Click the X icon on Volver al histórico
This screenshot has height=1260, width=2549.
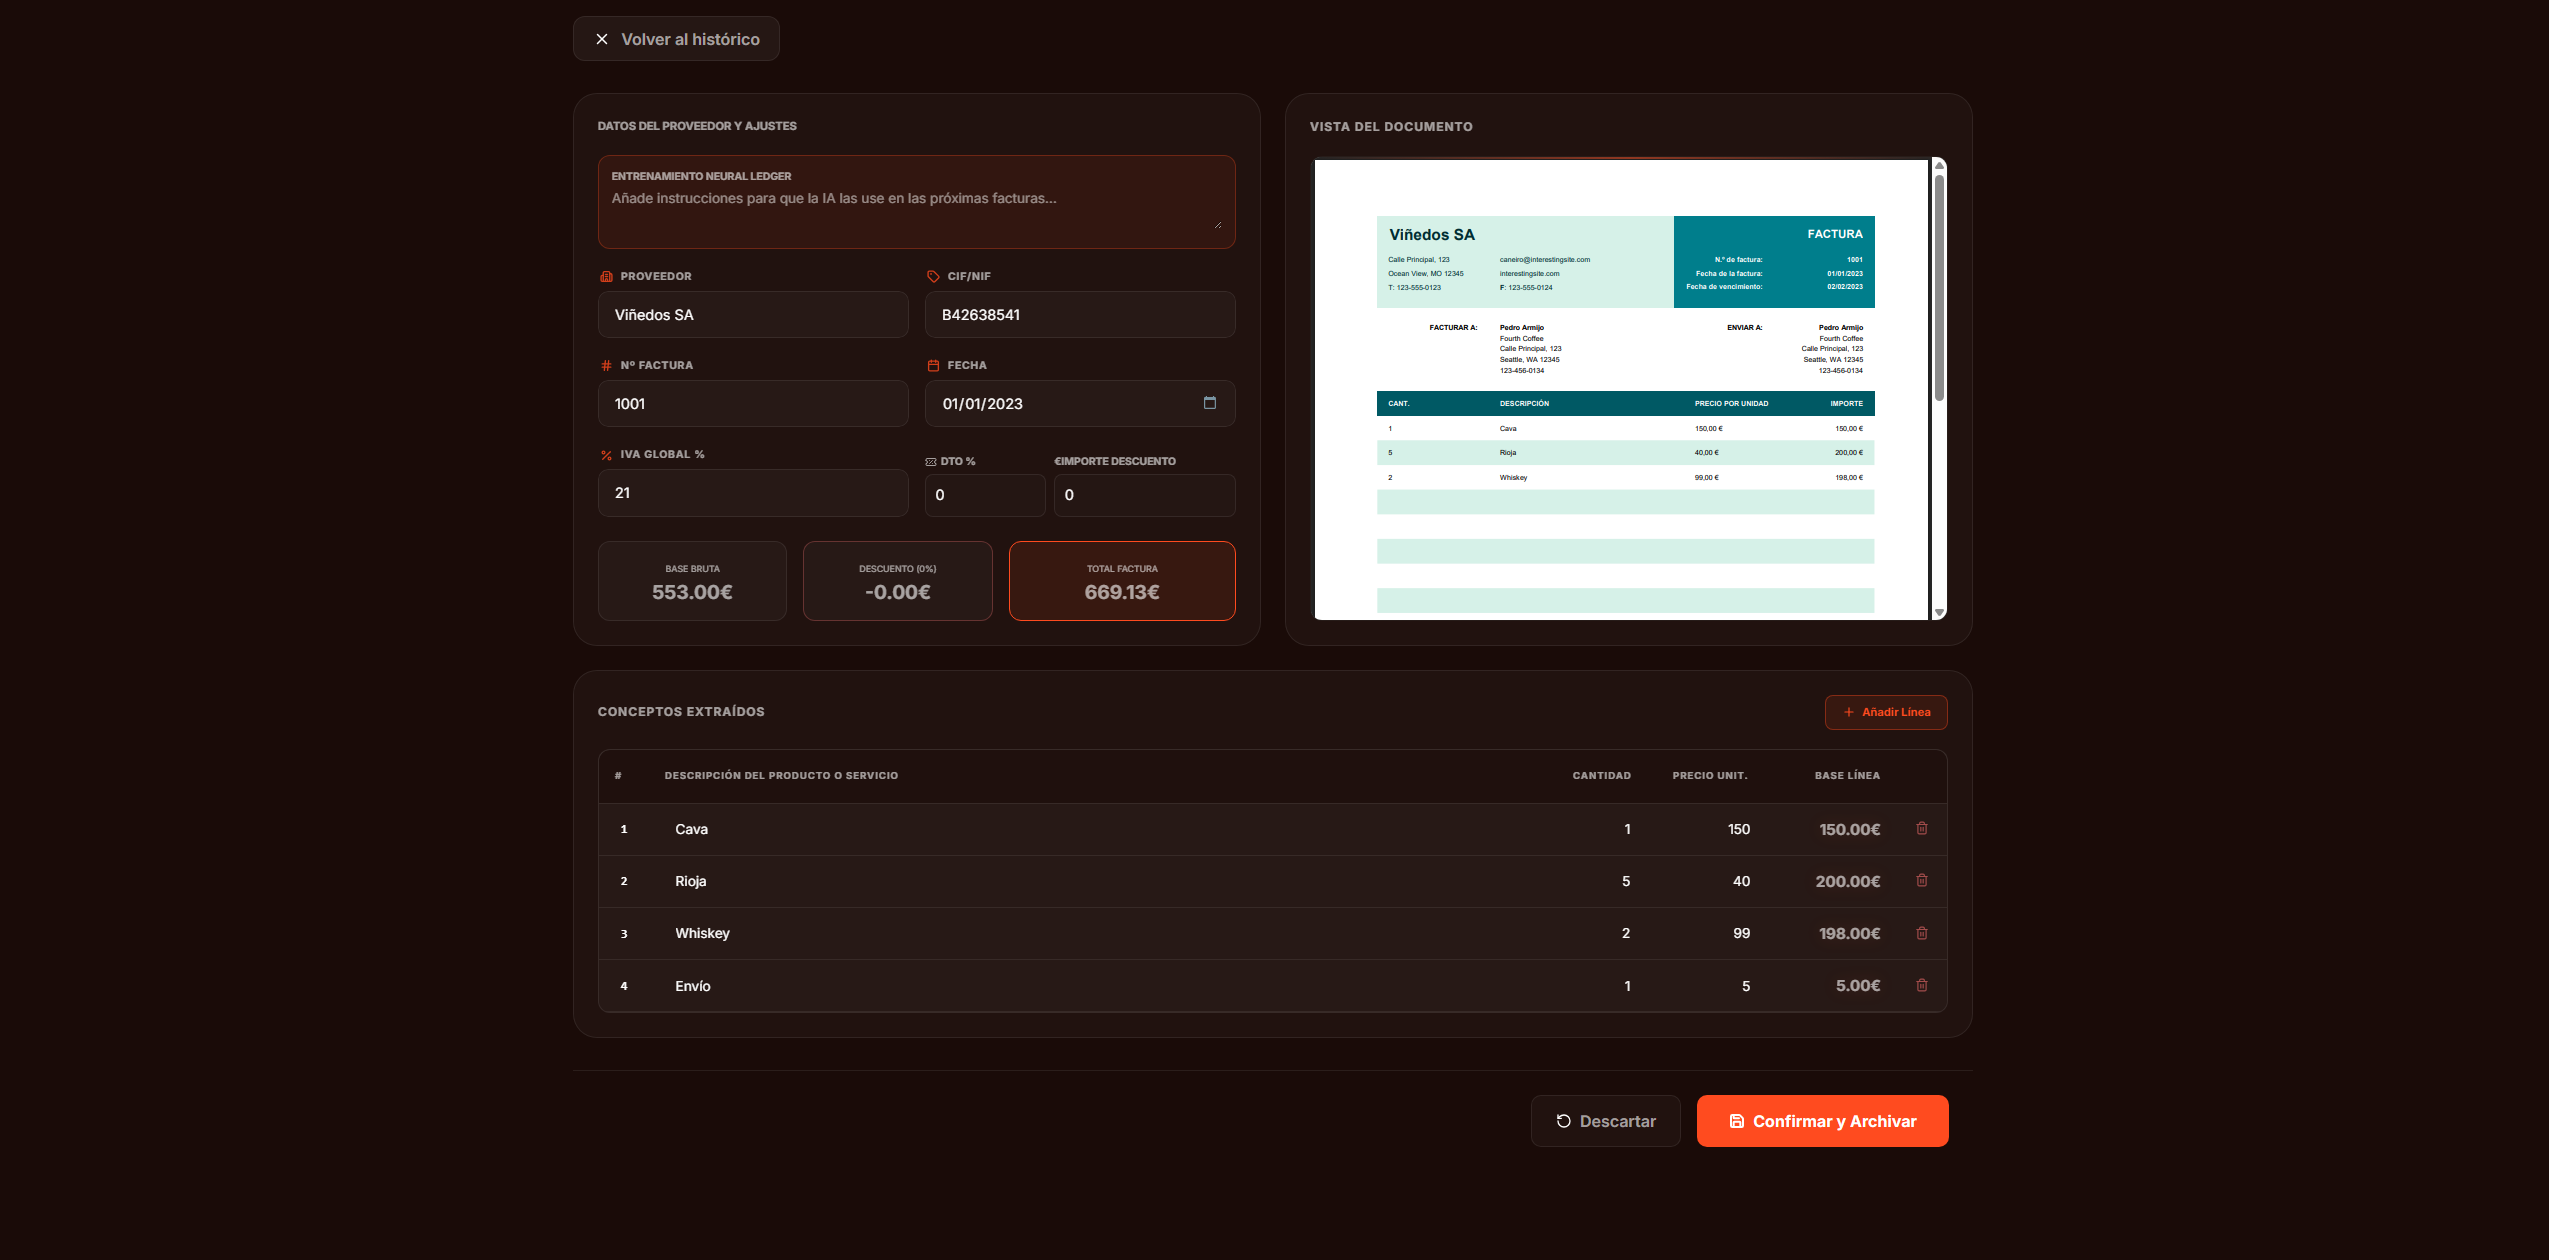pyautogui.click(x=602, y=39)
